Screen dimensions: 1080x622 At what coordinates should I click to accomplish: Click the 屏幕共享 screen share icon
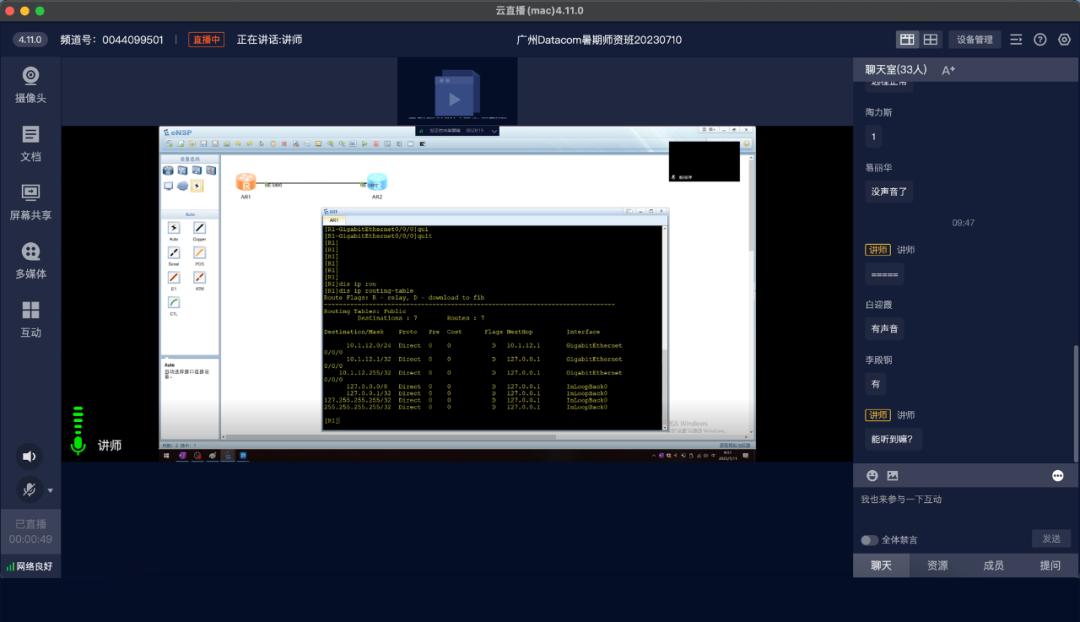(x=30, y=200)
